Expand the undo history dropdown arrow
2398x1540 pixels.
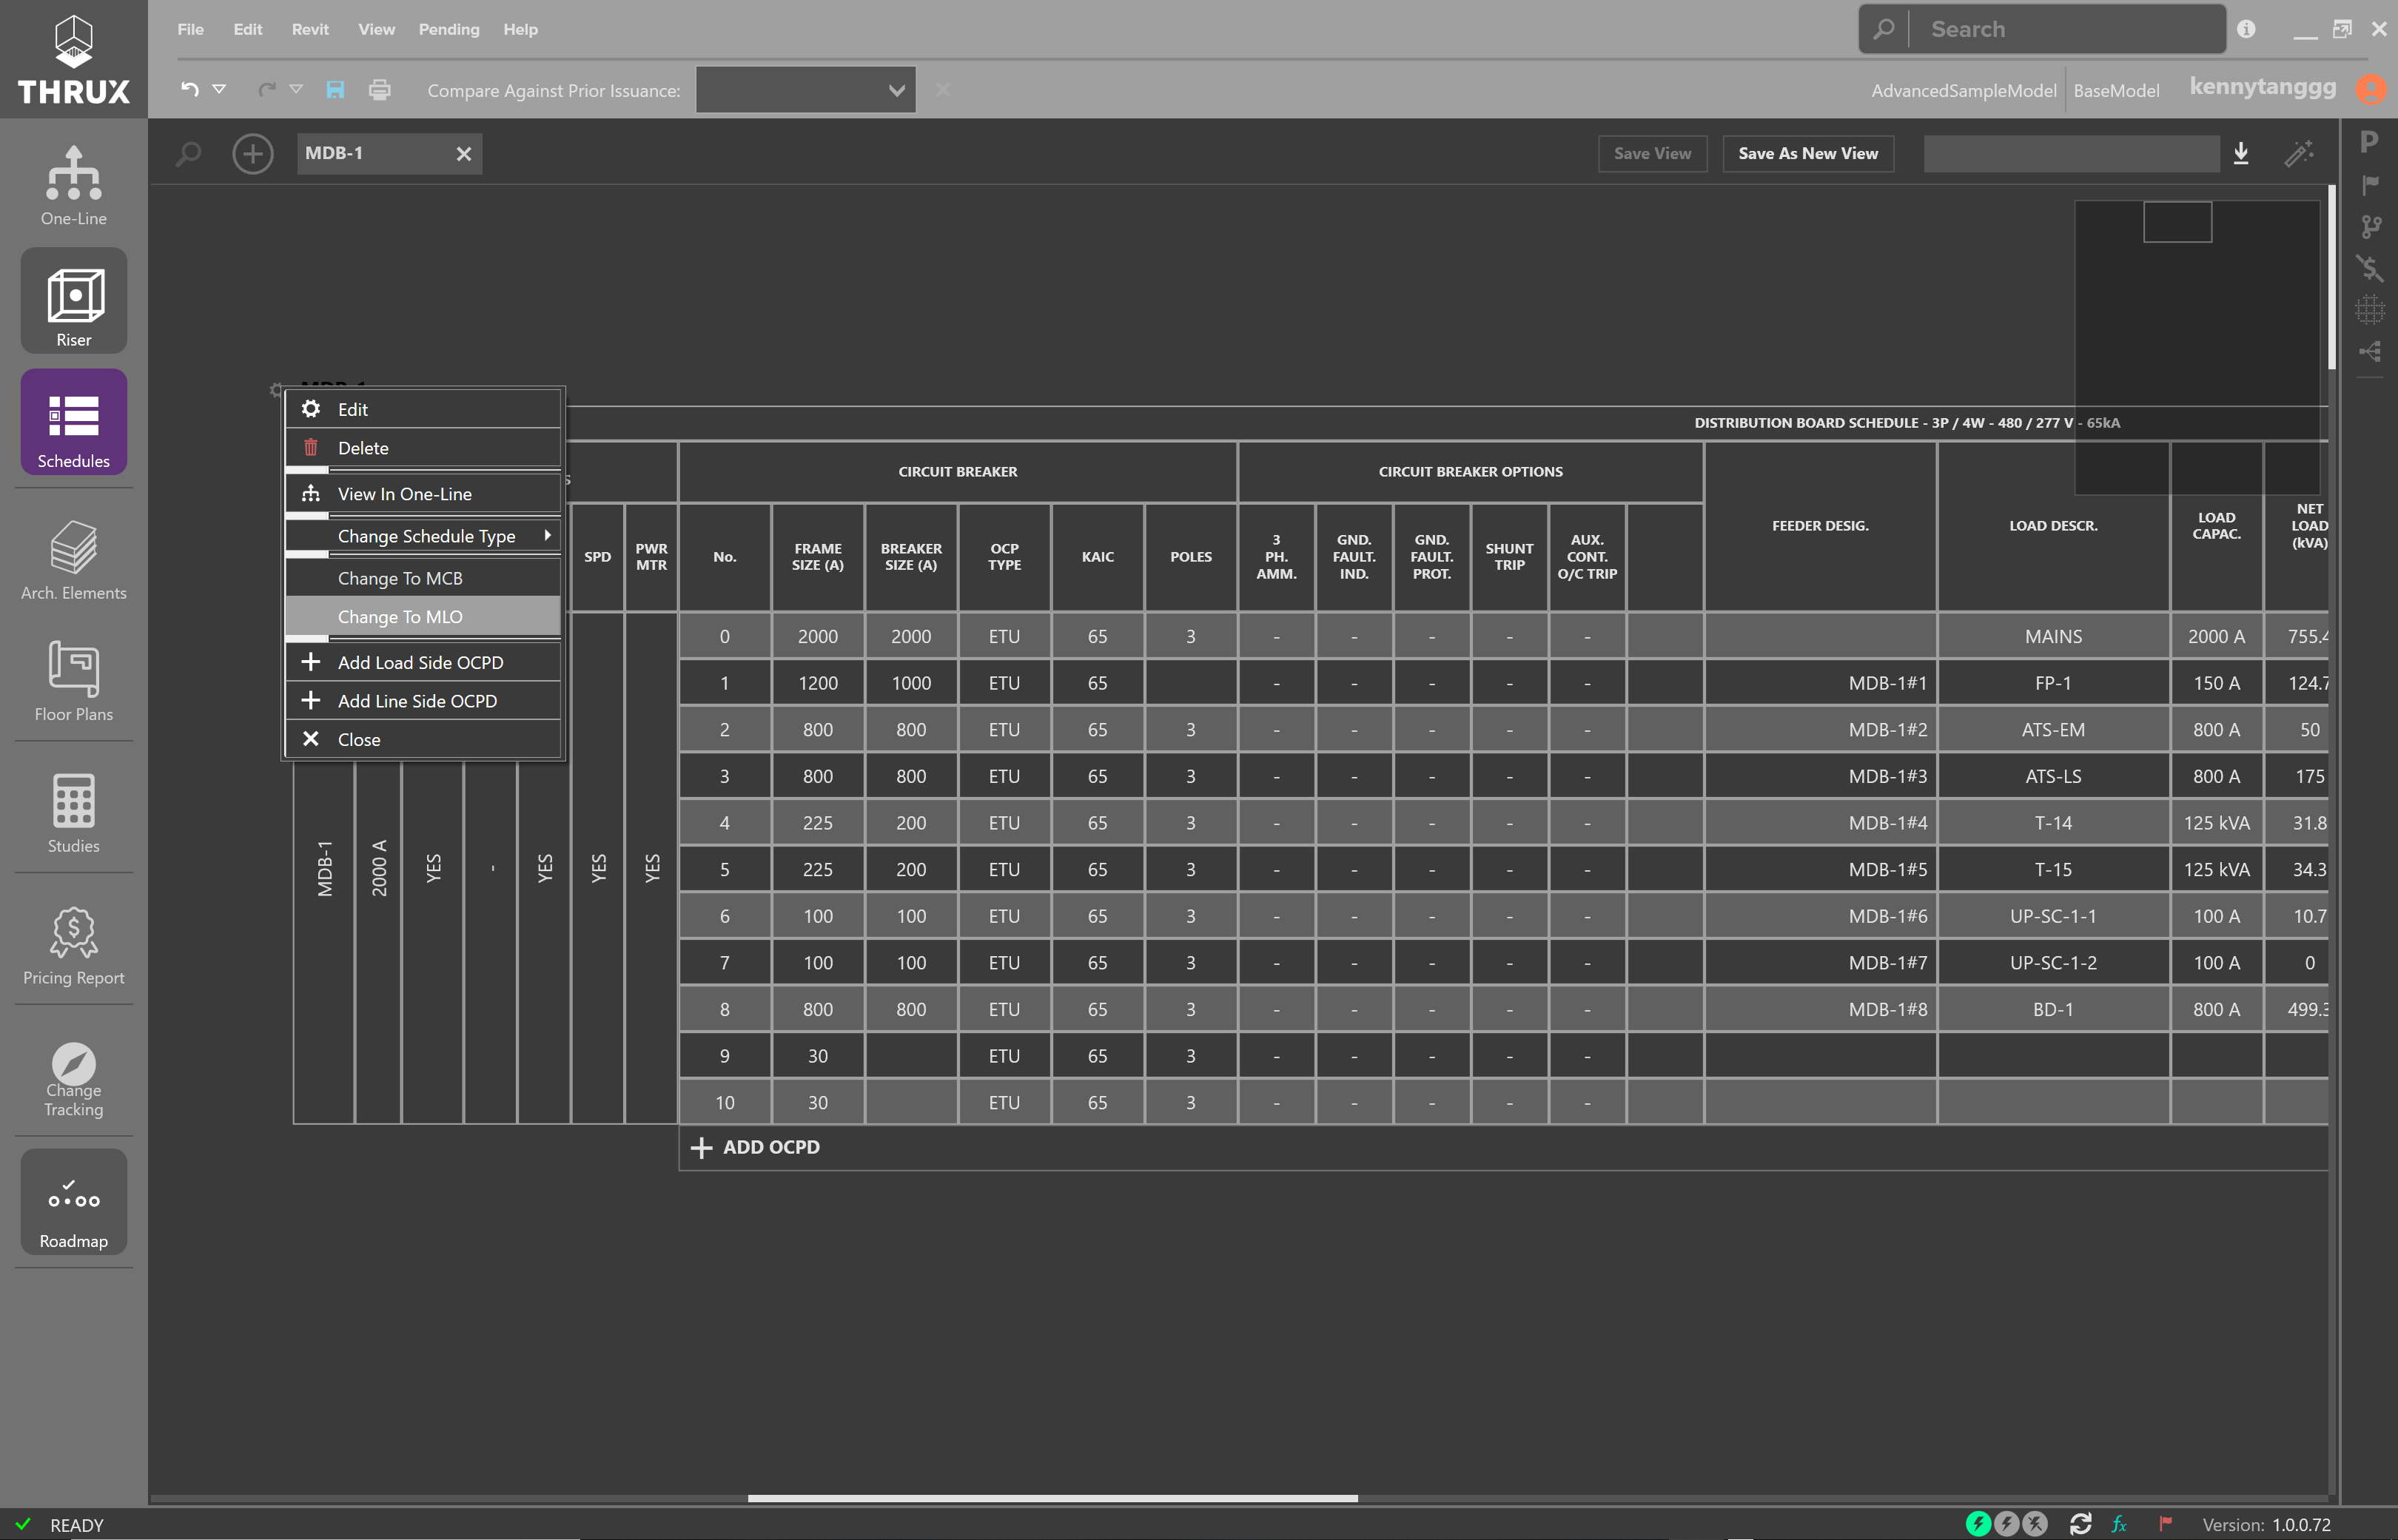219,89
